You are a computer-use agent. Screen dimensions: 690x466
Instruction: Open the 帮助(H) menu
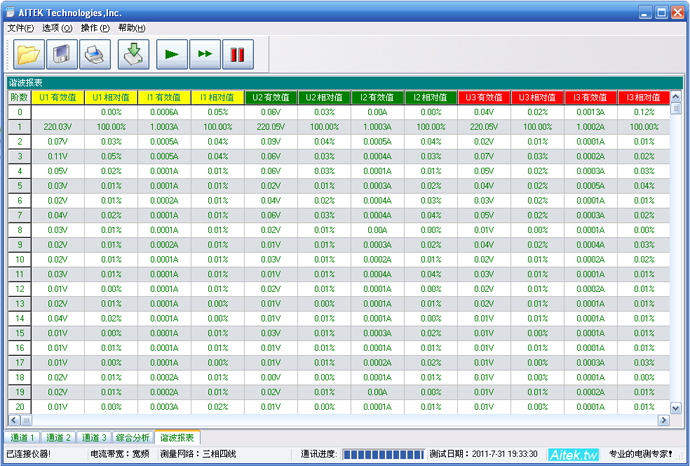[132, 28]
